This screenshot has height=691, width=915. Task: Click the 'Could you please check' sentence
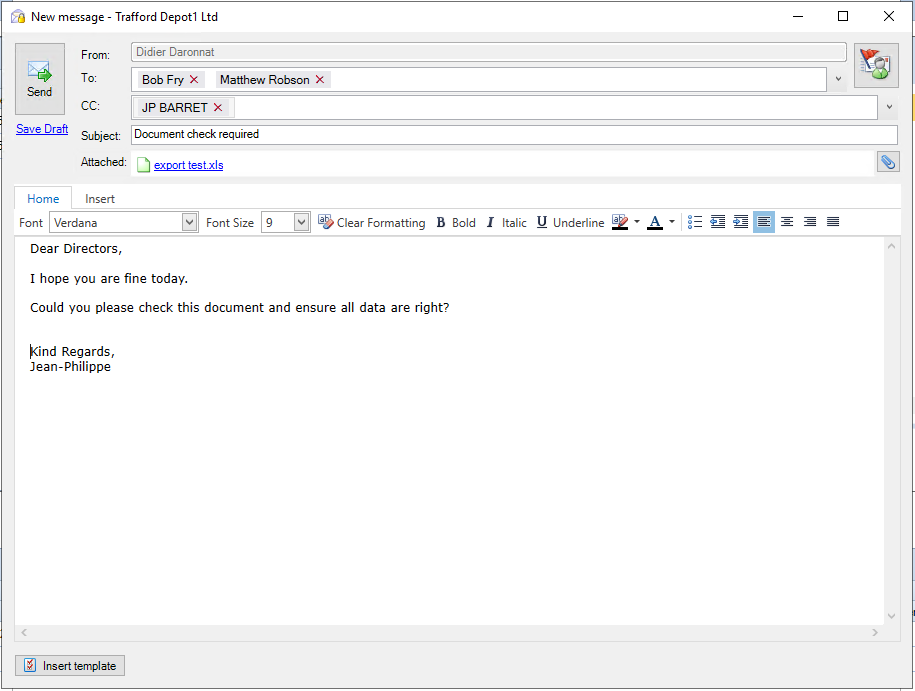(239, 308)
